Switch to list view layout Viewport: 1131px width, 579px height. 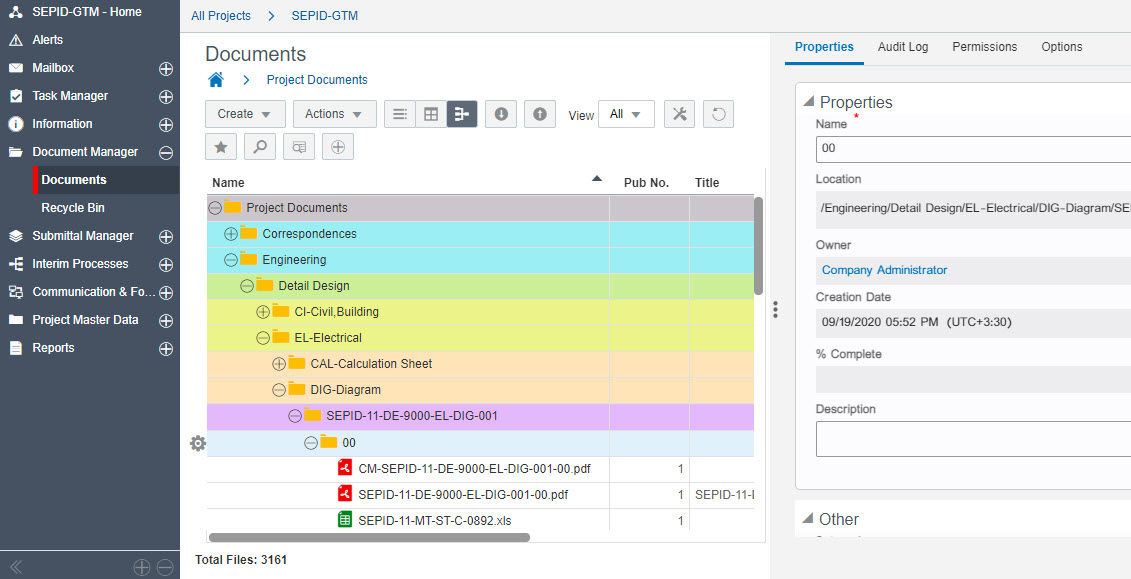click(x=400, y=114)
